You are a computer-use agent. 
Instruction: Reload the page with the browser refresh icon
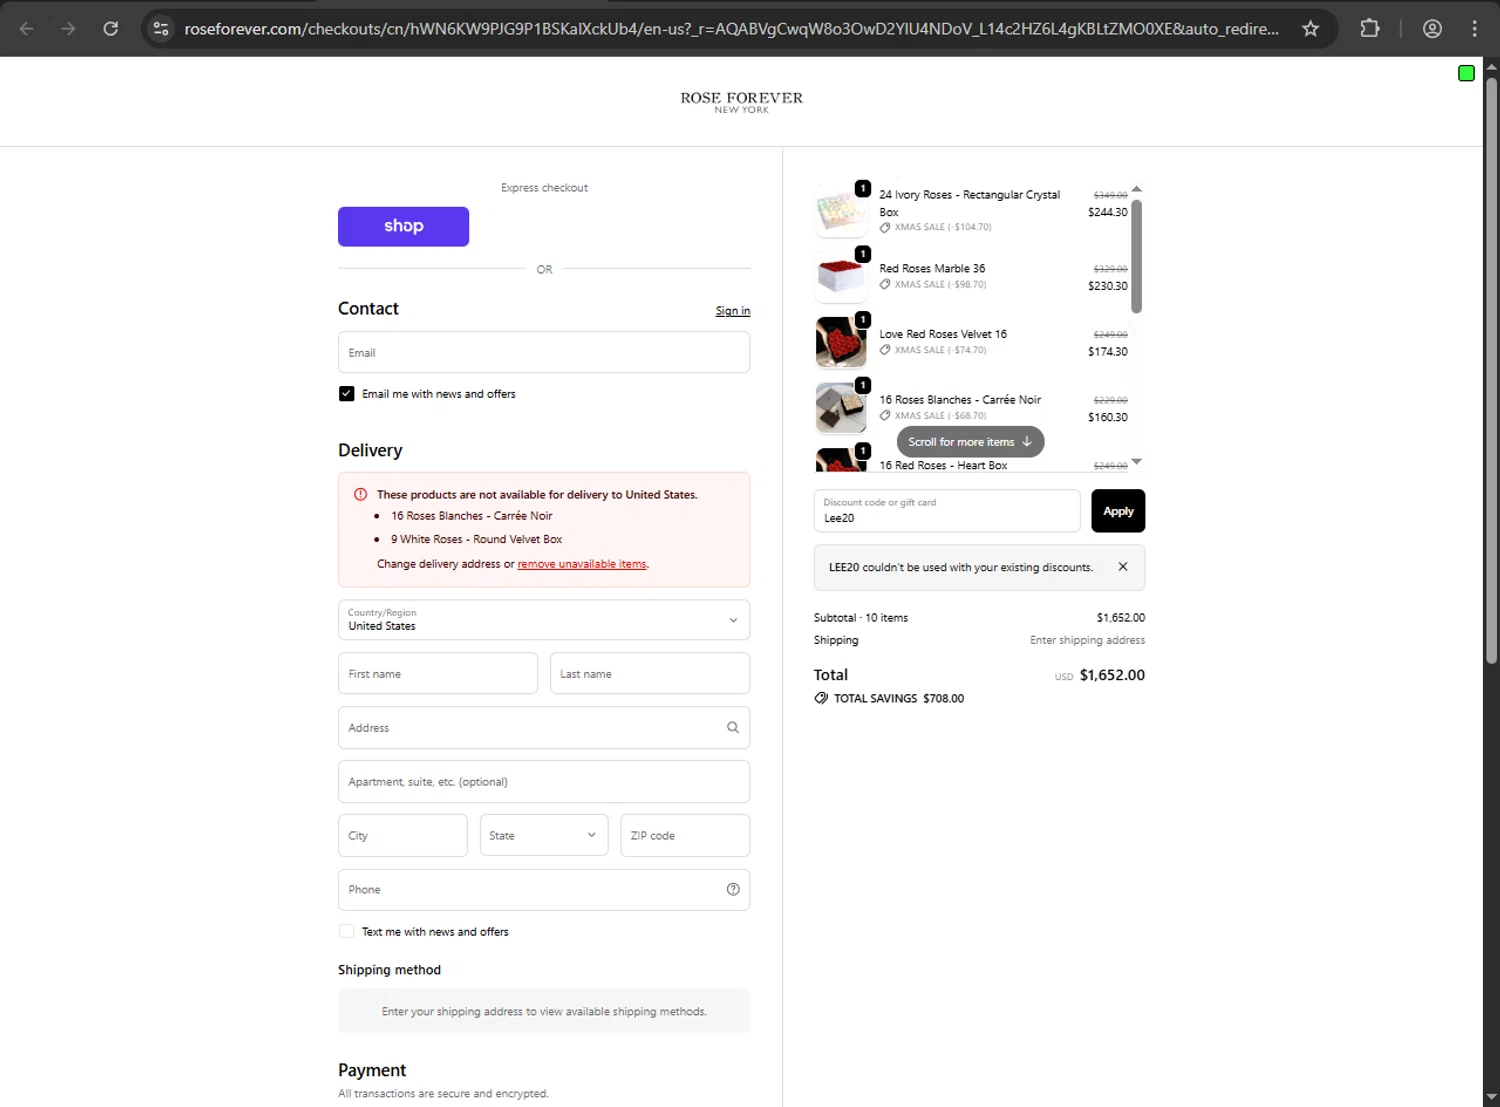(111, 28)
